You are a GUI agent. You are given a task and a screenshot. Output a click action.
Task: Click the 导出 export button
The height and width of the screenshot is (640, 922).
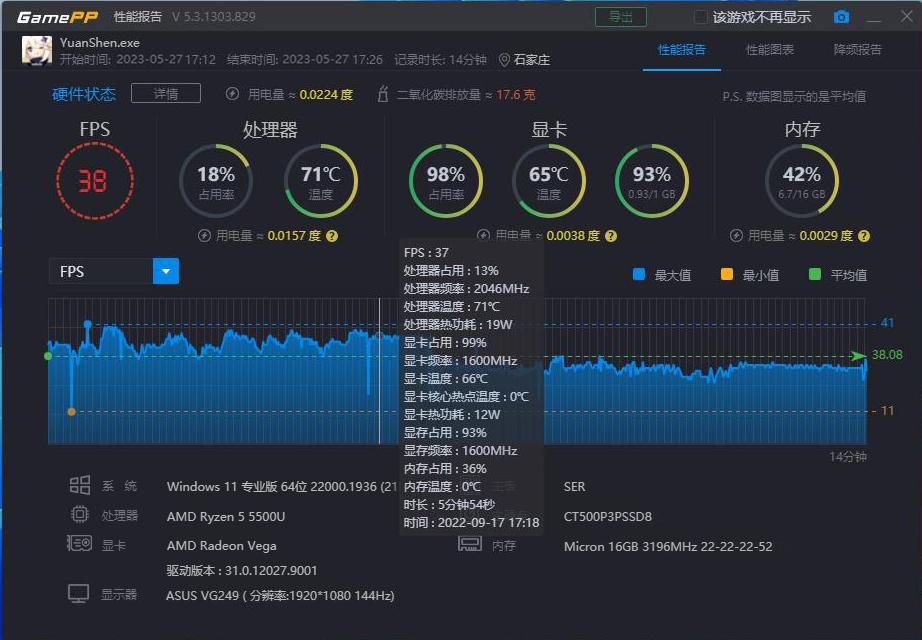pyautogui.click(x=621, y=16)
